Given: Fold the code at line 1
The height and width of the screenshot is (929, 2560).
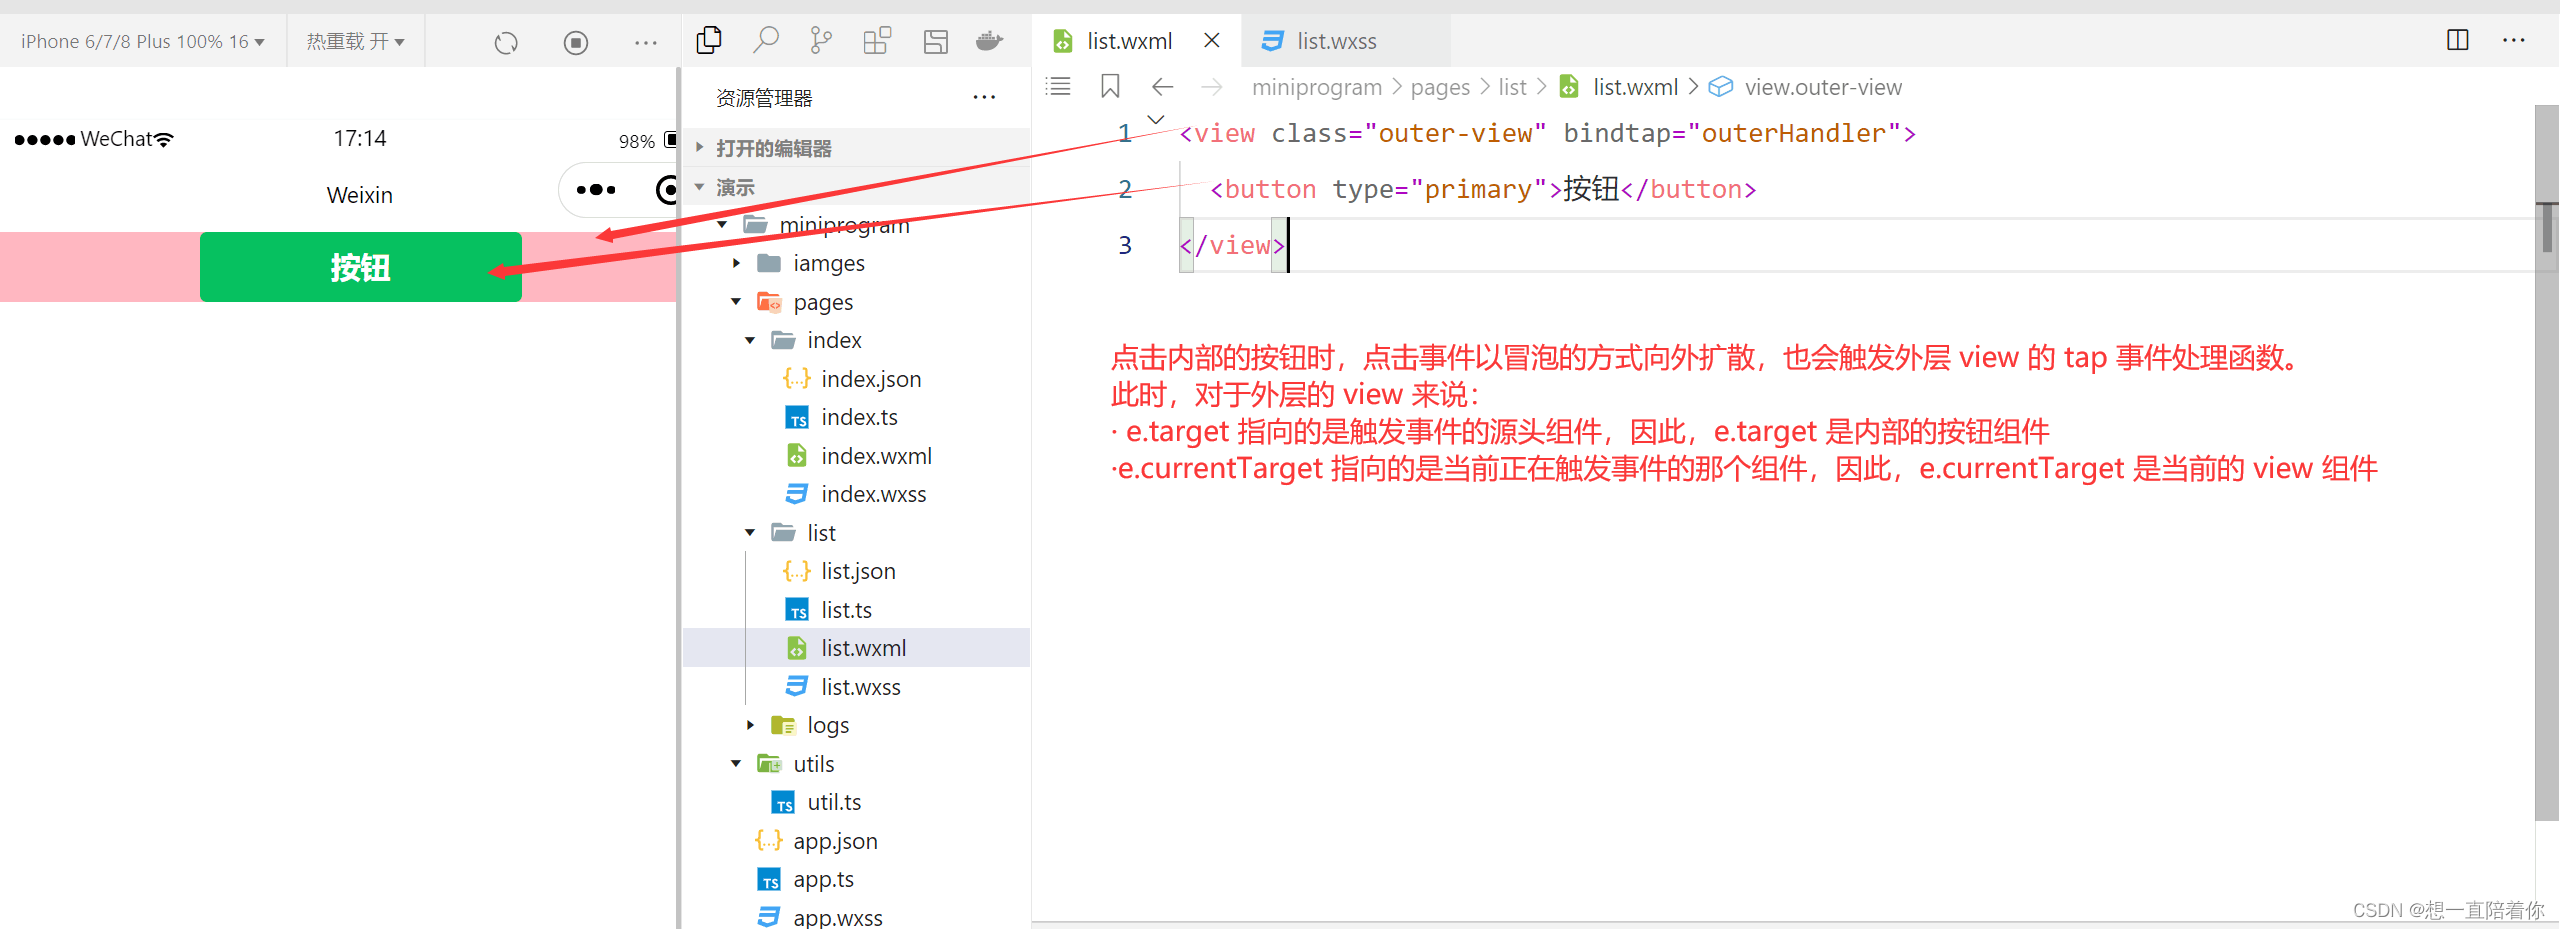Looking at the screenshot, I should [x=1156, y=119].
